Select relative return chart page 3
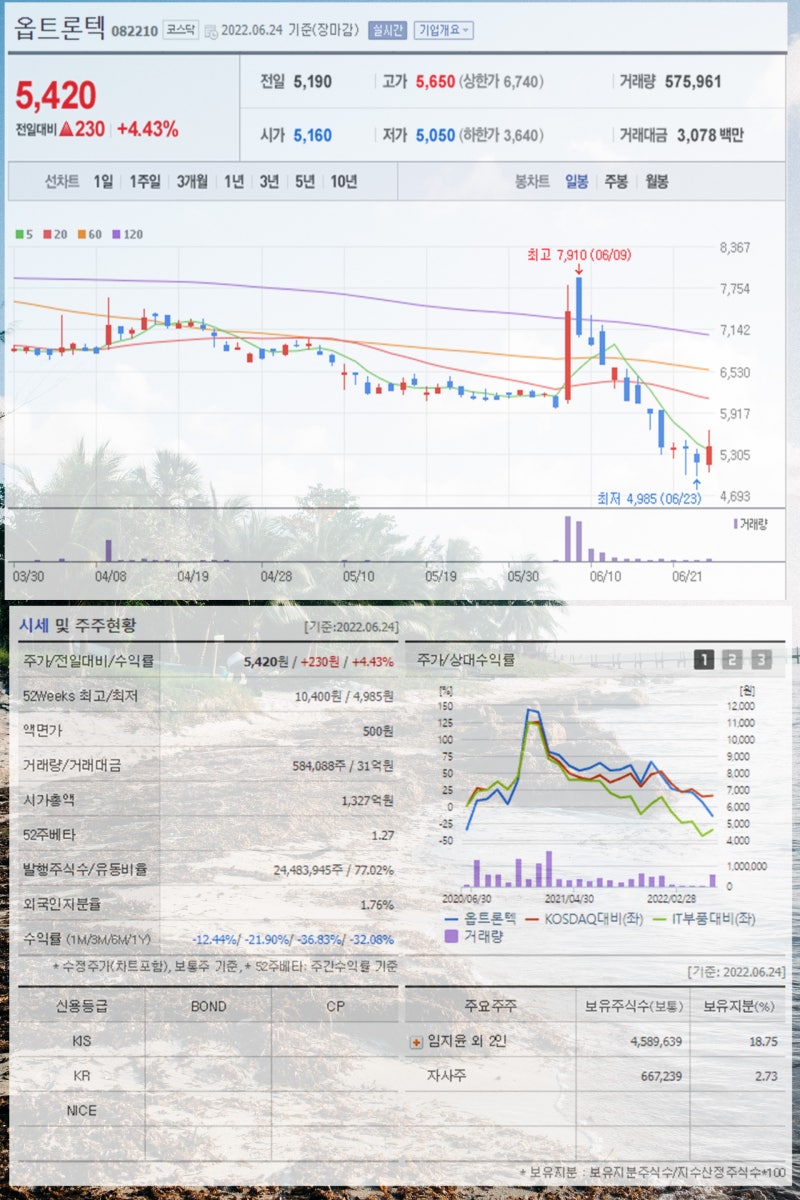800x1200 pixels. point(762,659)
